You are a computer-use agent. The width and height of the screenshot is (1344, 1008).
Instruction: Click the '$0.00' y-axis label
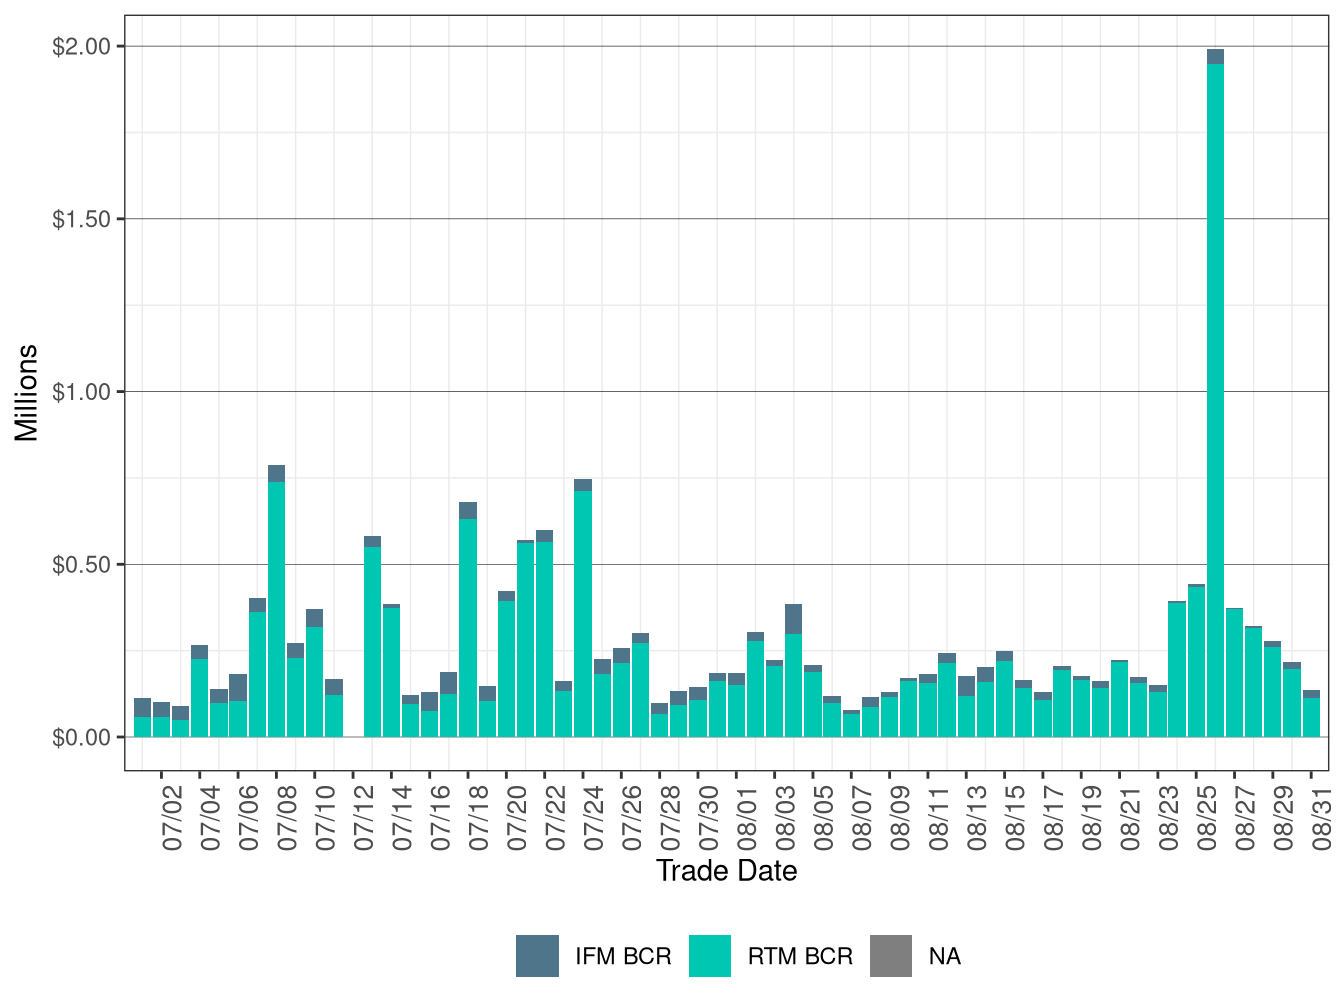coord(82,738)
